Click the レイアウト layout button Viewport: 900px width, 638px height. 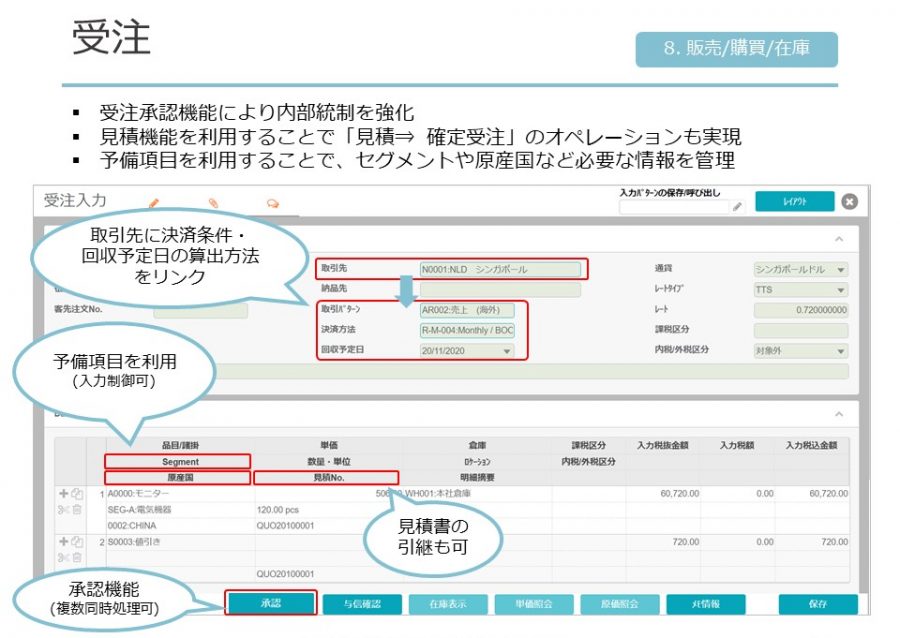coord(794,202)
